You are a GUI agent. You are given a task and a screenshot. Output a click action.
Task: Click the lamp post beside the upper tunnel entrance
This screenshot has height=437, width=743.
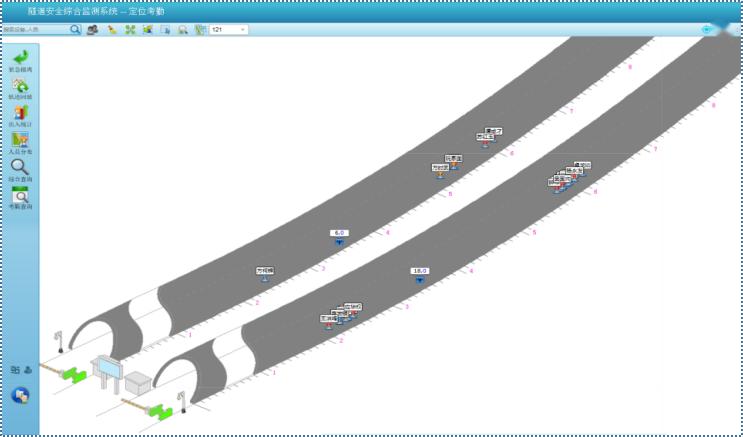point(59,342)
